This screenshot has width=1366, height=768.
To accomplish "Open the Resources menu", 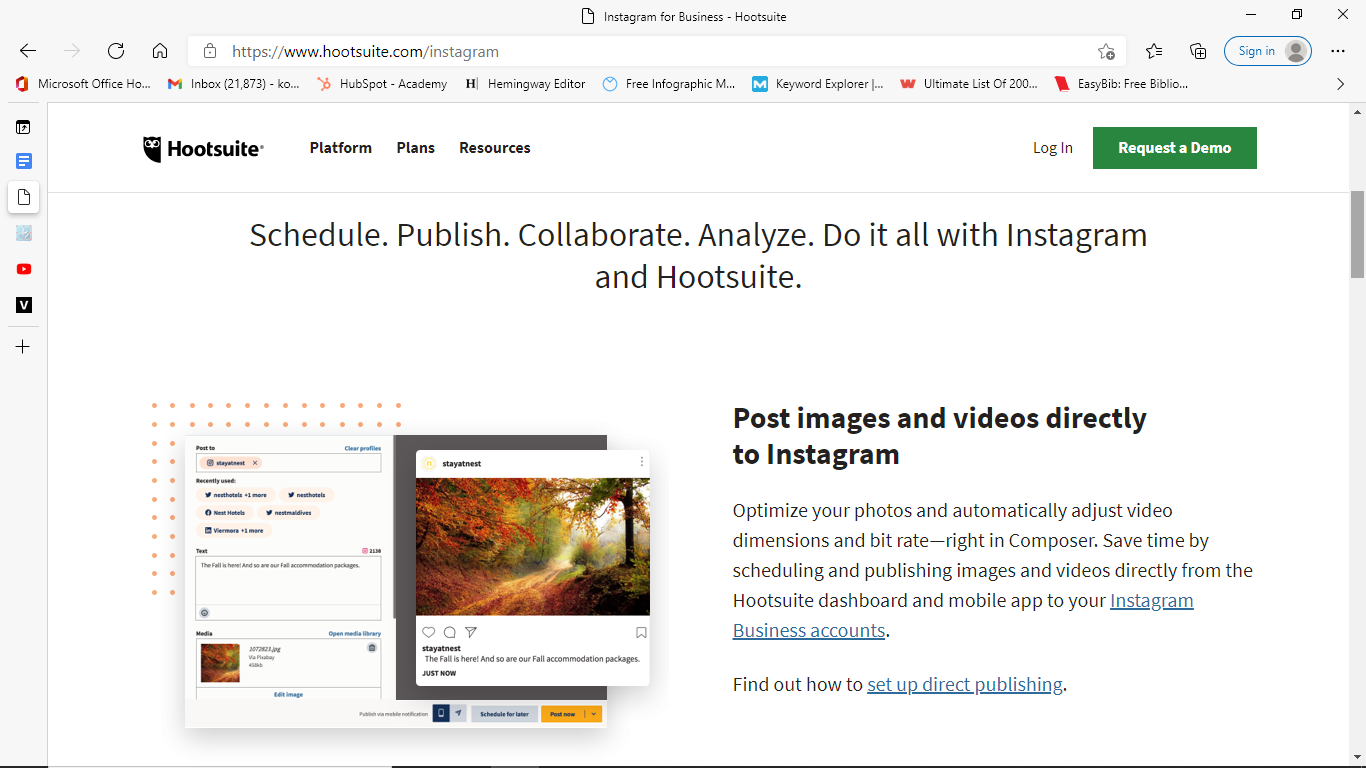I will click(x=495, y=148).
